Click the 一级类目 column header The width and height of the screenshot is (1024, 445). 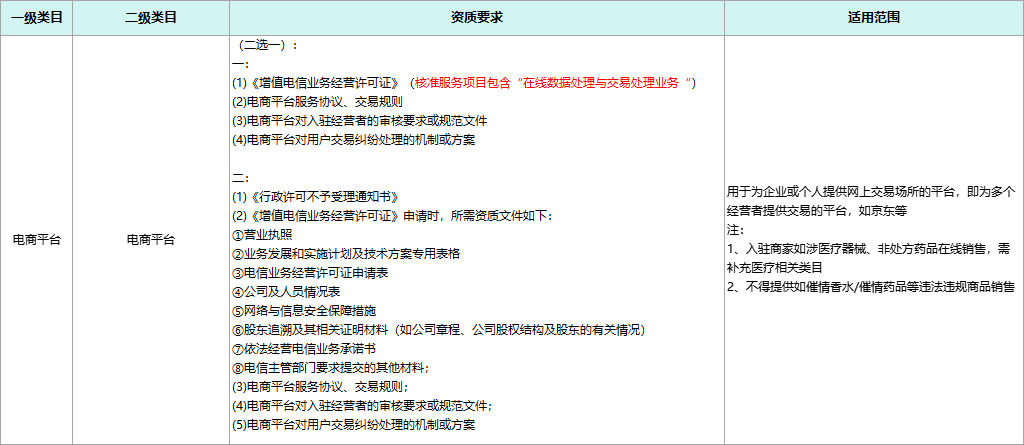(x=37, y=18)
